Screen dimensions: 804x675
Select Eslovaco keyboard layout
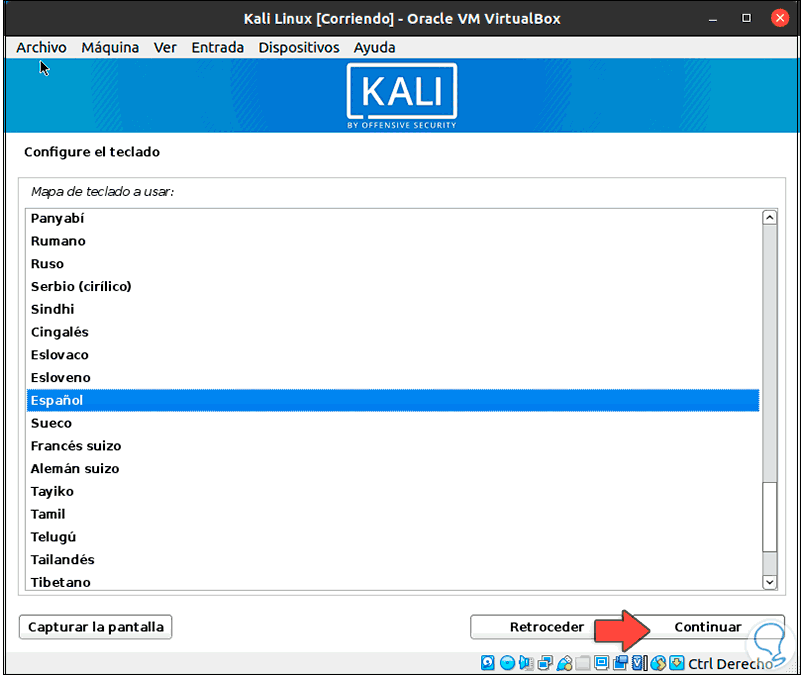[x=393, y=355]
